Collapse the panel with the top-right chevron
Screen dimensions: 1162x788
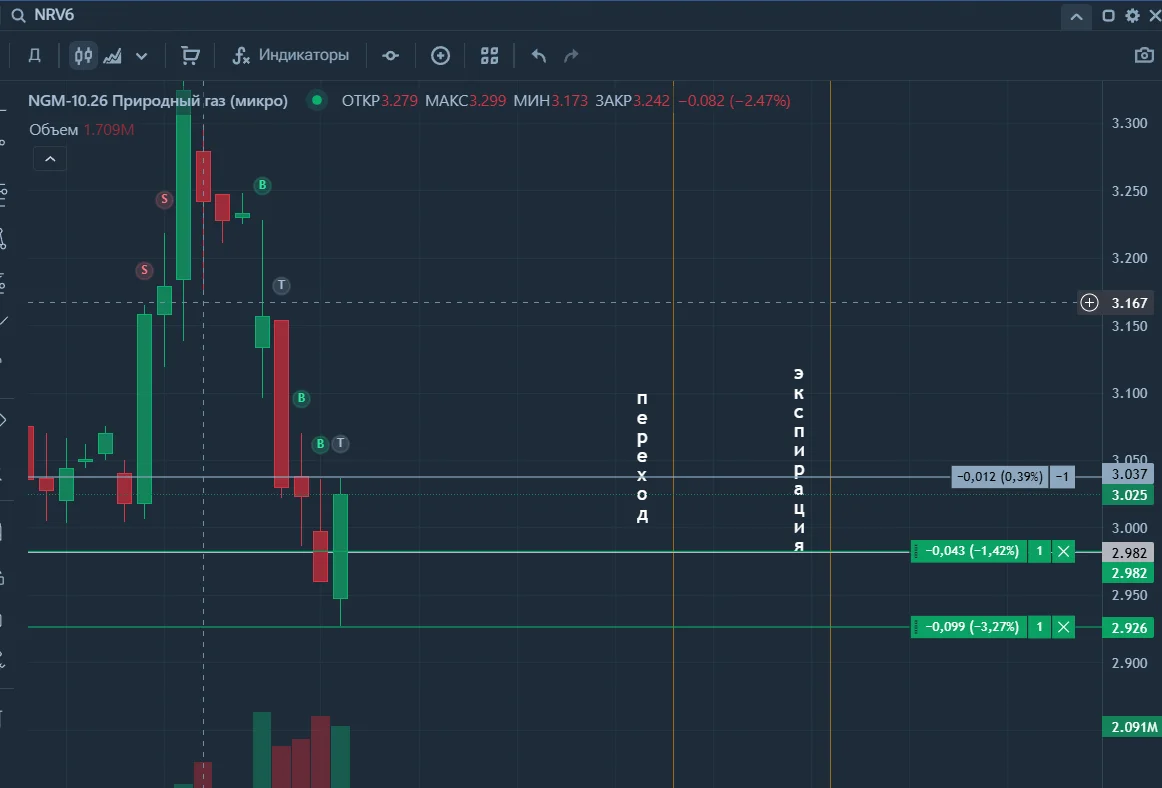point(1076,16)
